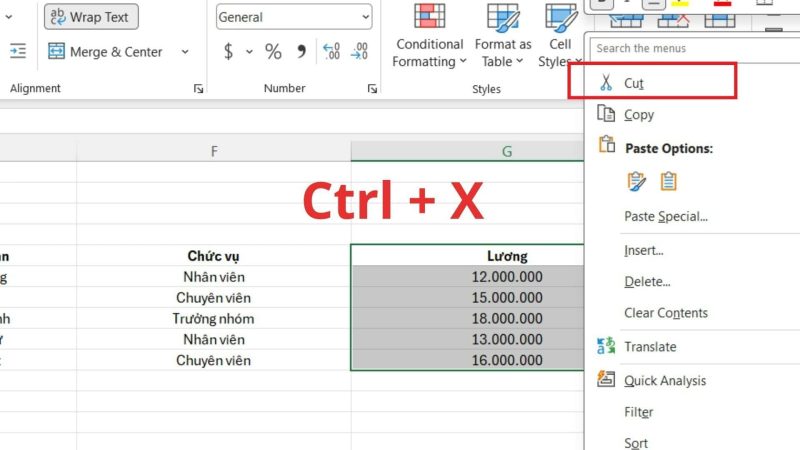Click the Increase Decimal icon
The width and height of the screenshot is (800, 450).
point(331,52)
